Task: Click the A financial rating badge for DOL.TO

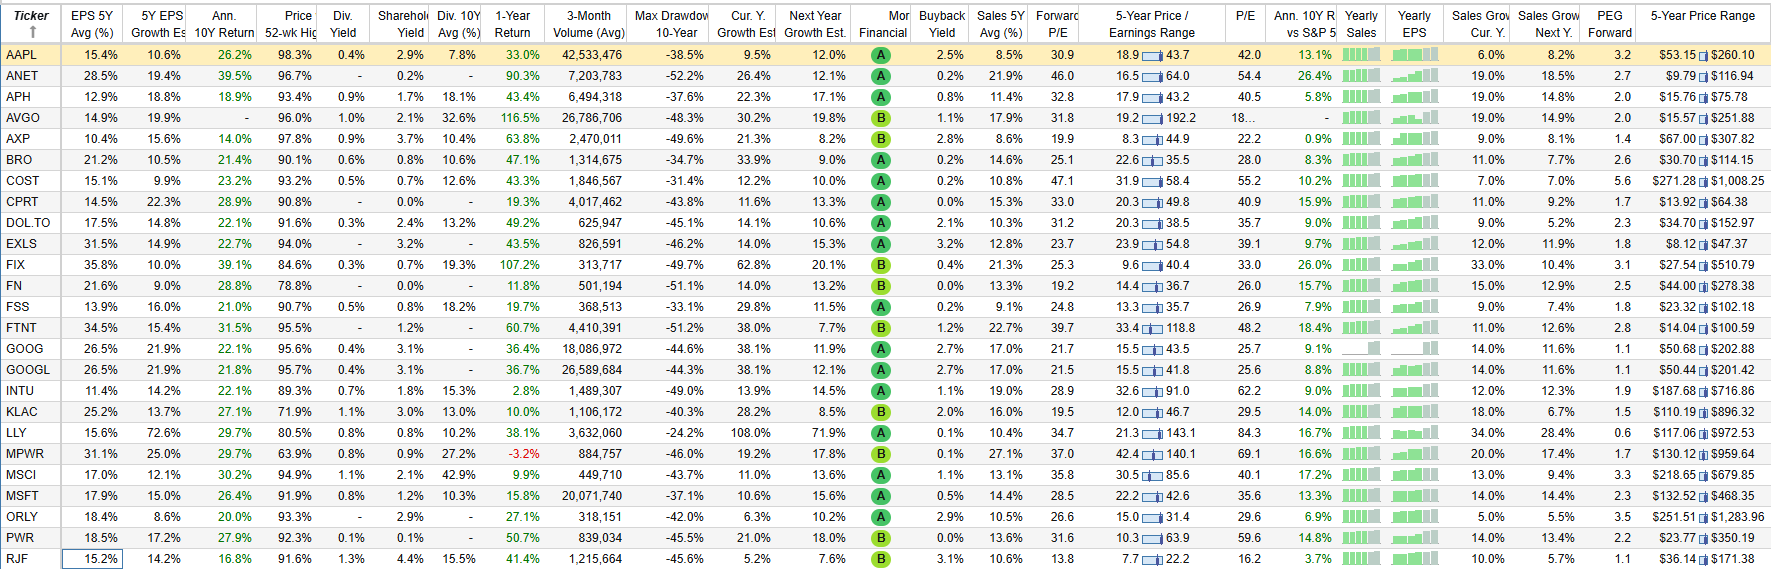Action: coord(881,223)
